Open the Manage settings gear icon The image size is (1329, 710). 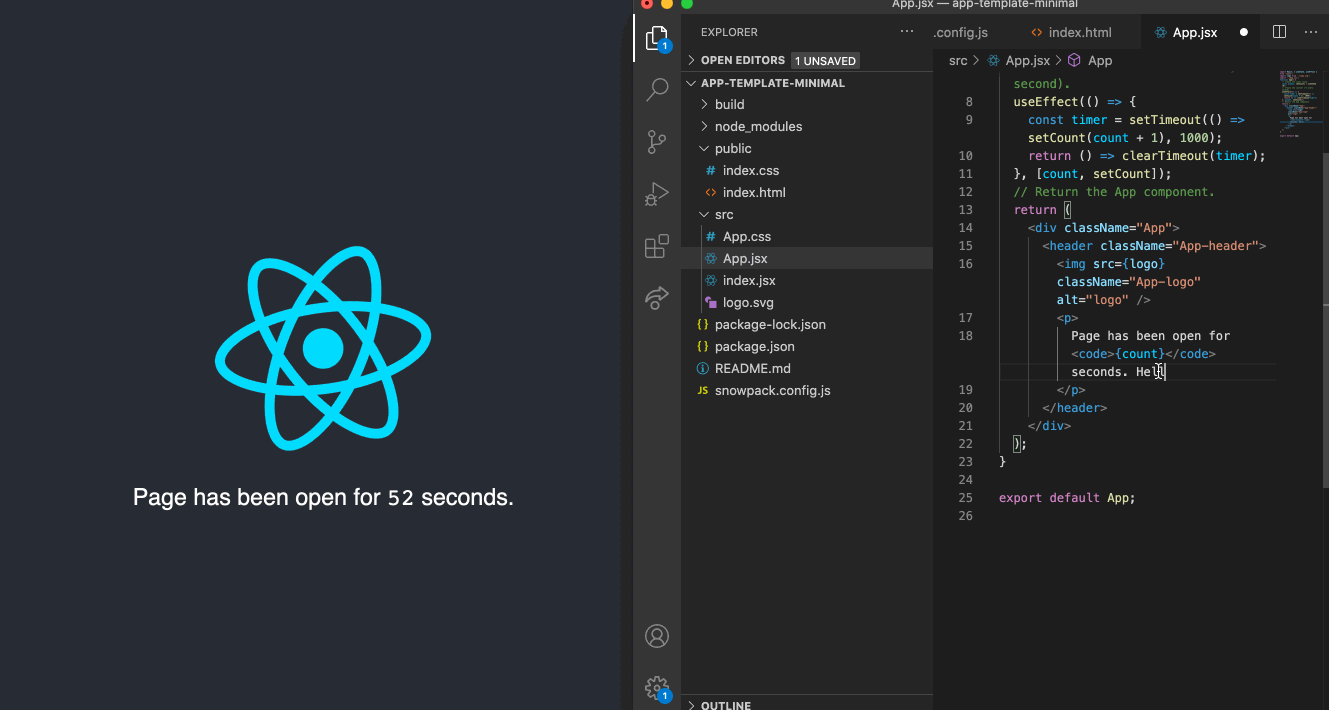[657, 688]
